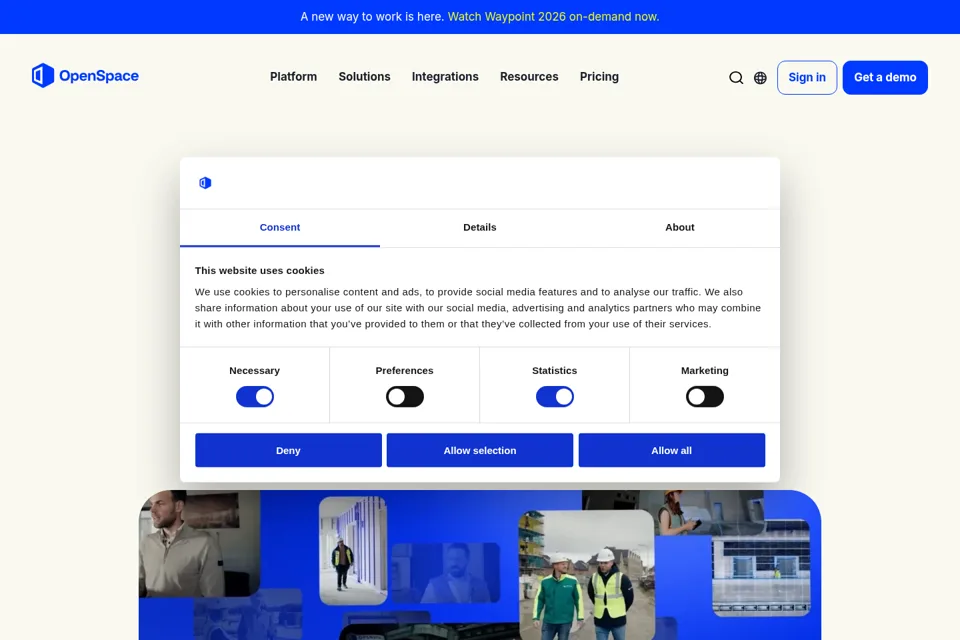Open the globe language selector icon
The height and width of the screenshot is (640, 960).
(760, 78)
